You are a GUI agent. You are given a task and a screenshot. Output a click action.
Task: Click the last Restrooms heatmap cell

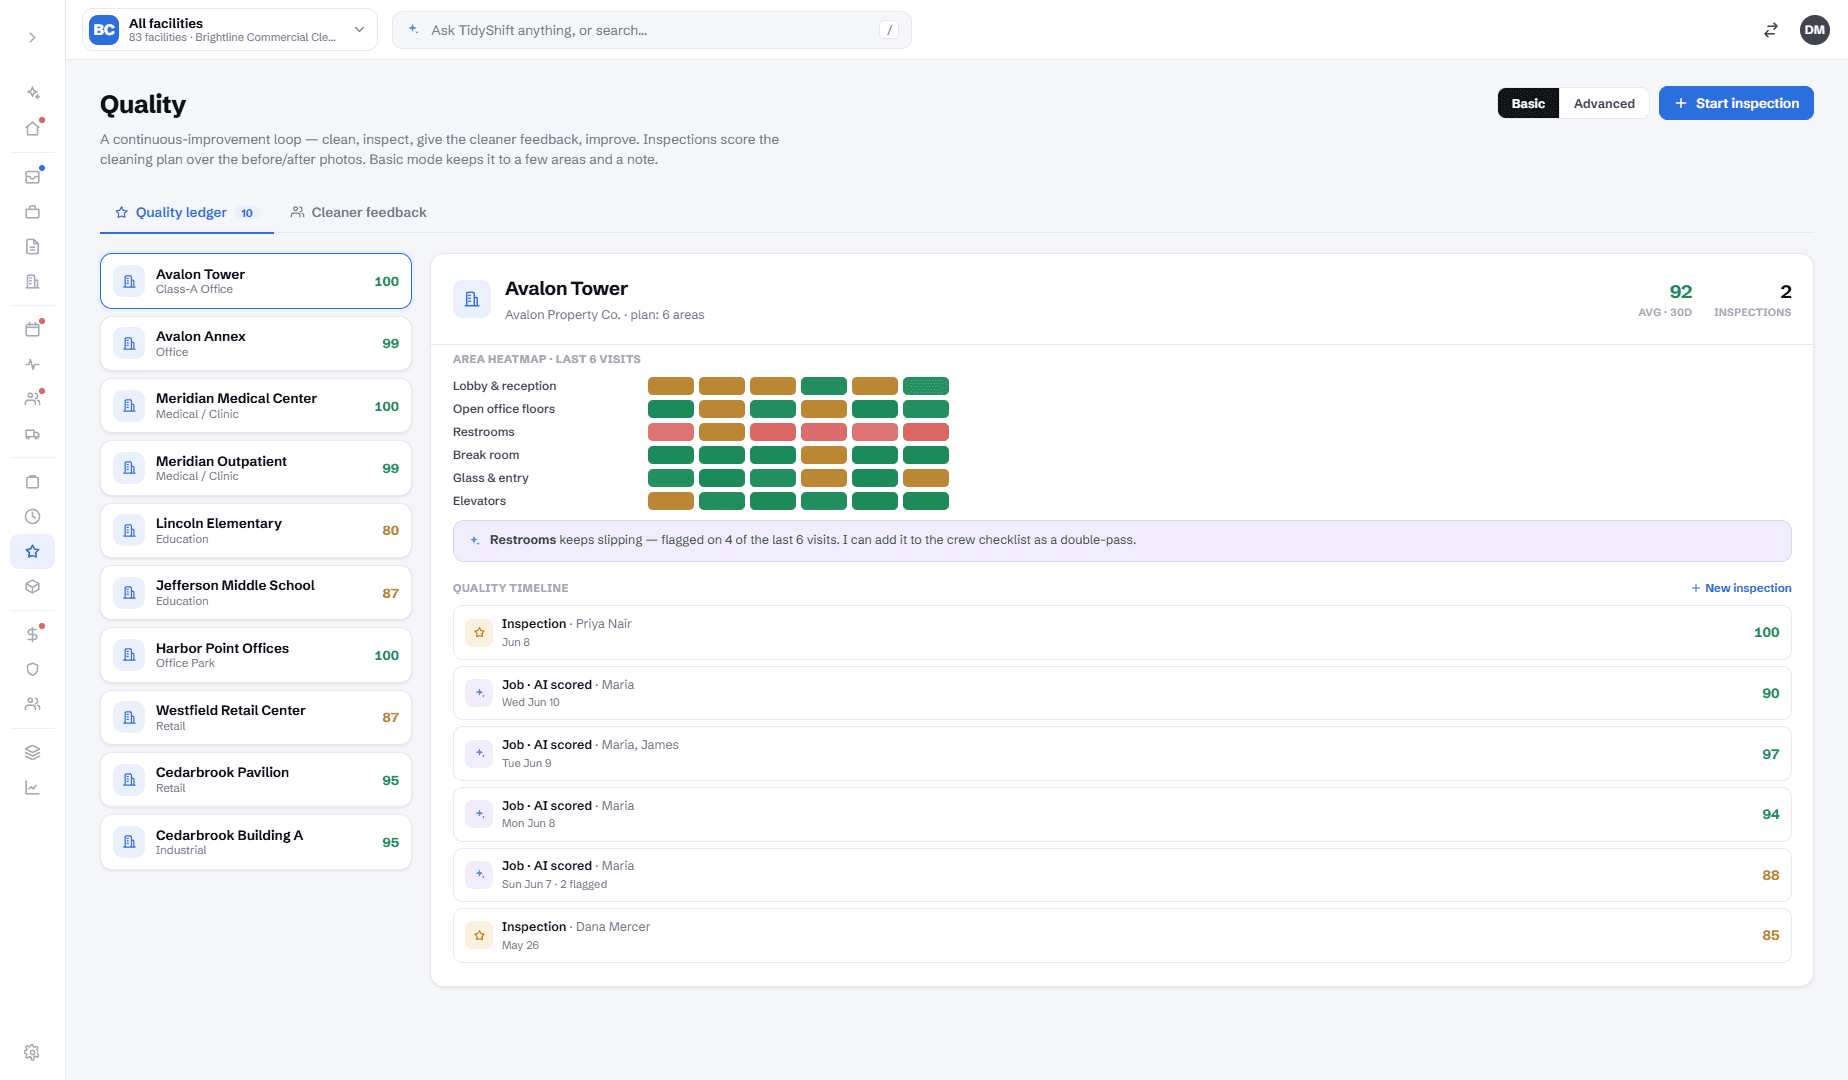(926, 432)
